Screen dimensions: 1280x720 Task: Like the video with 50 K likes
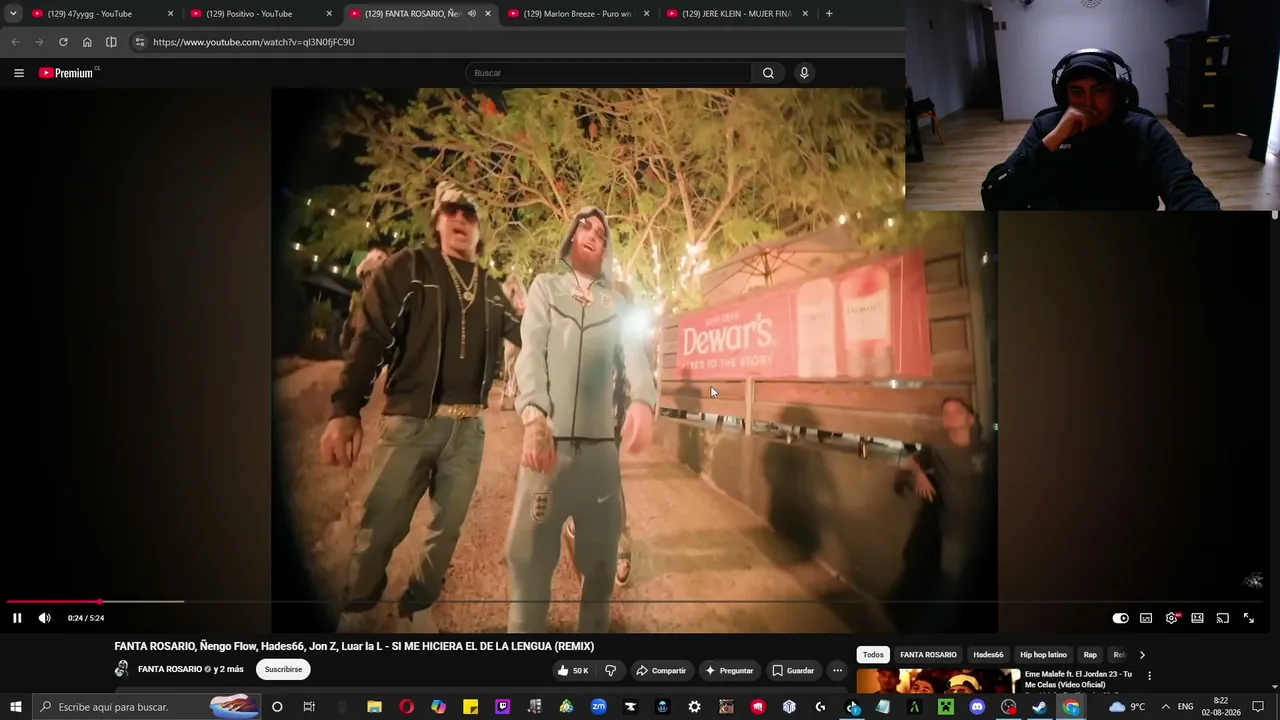point(573,670)
